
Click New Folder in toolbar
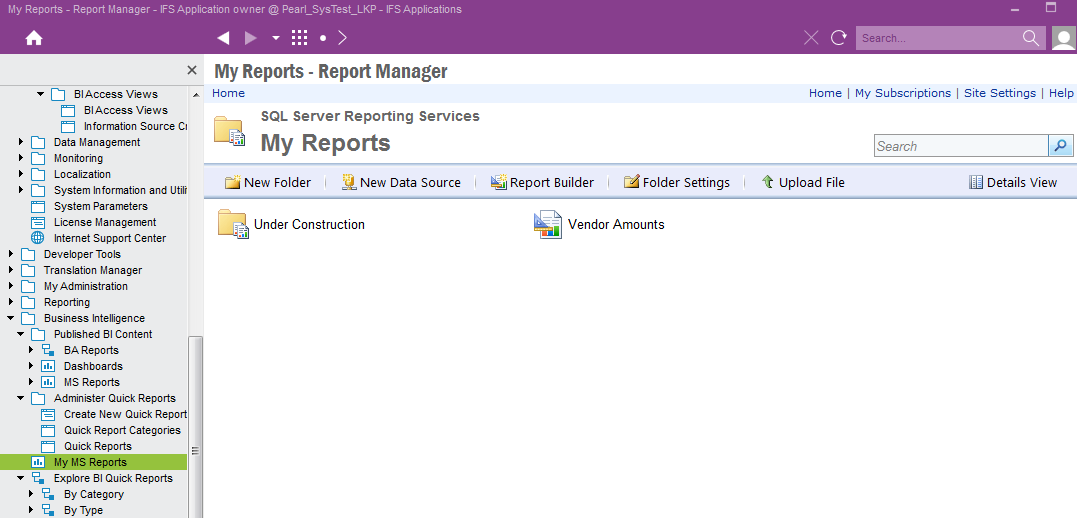coord(268,183)
